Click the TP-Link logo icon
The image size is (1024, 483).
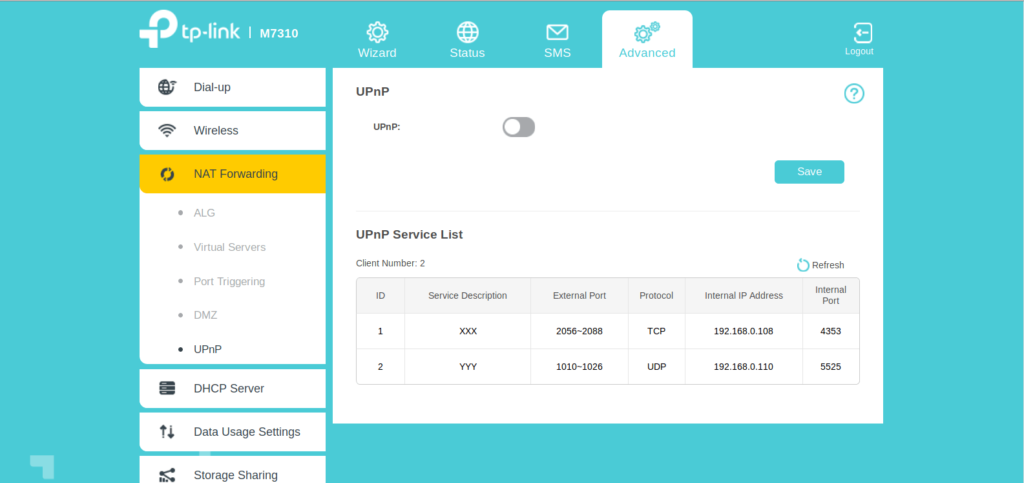coord(158,30)
